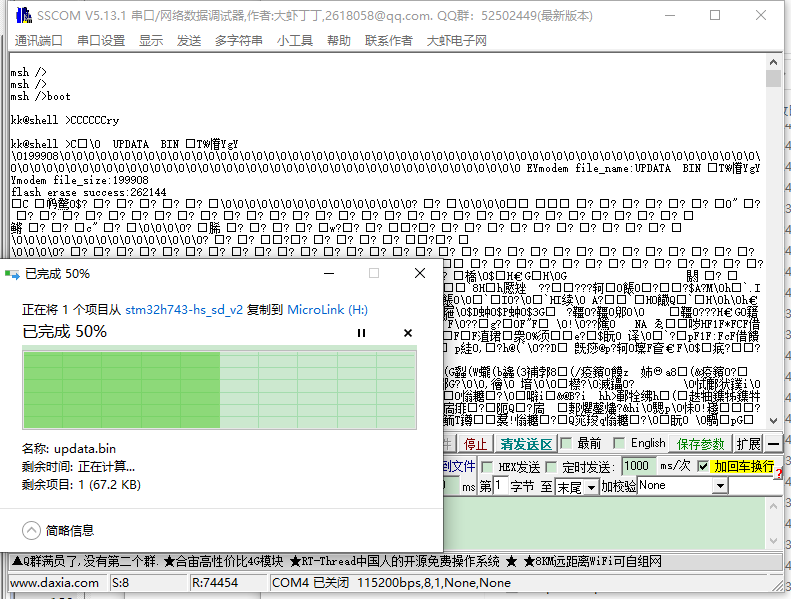Toggle the 定时发送 checkbox

click(551, 467)
